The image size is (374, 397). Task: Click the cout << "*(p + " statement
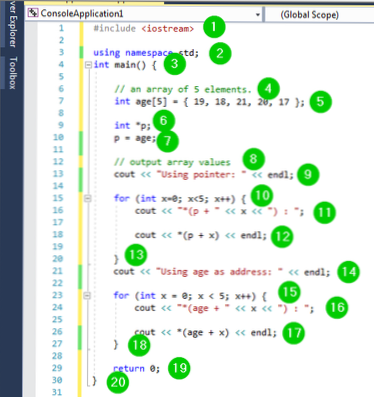(219, 211)
